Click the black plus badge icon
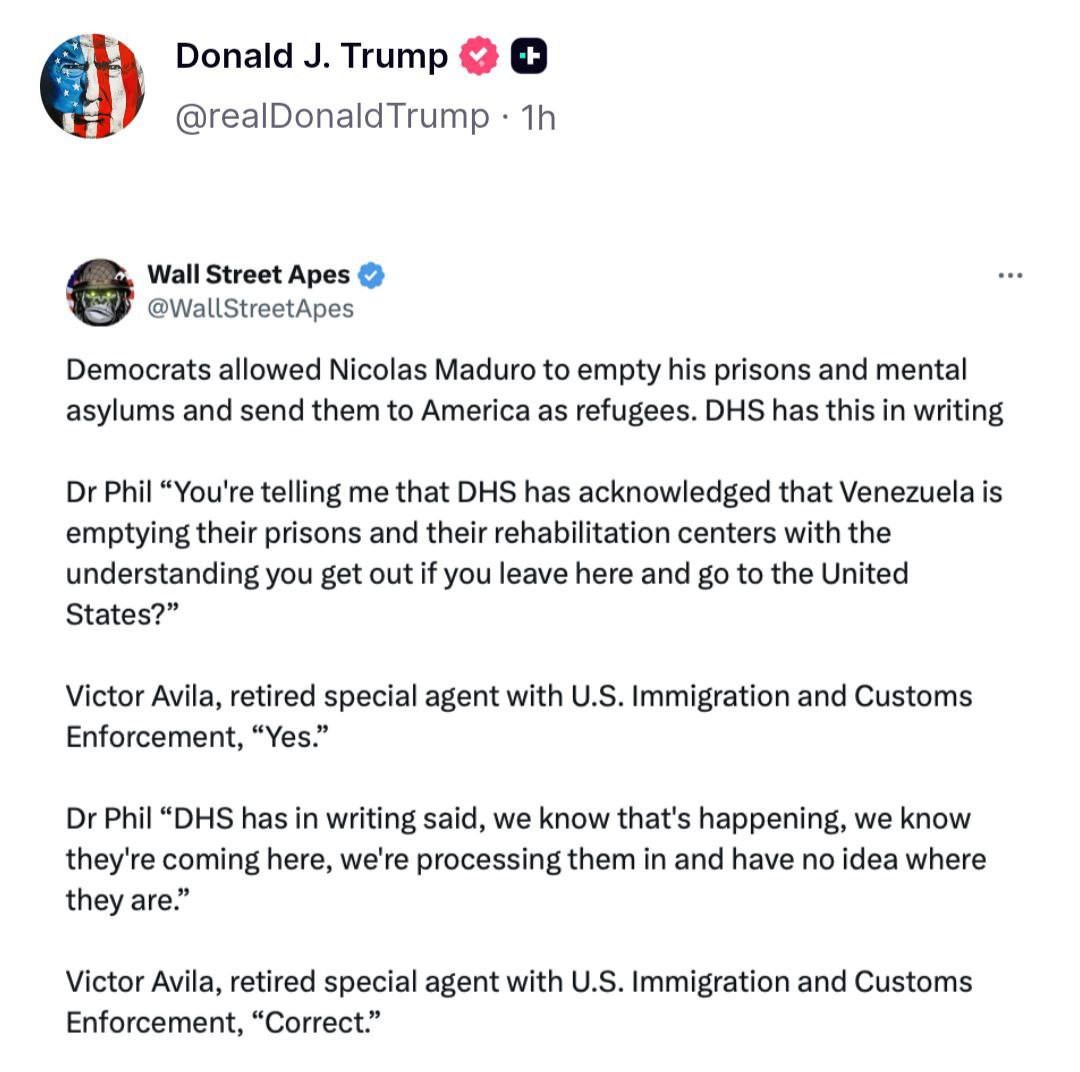1080x1072 pixels. pos(529,57)
